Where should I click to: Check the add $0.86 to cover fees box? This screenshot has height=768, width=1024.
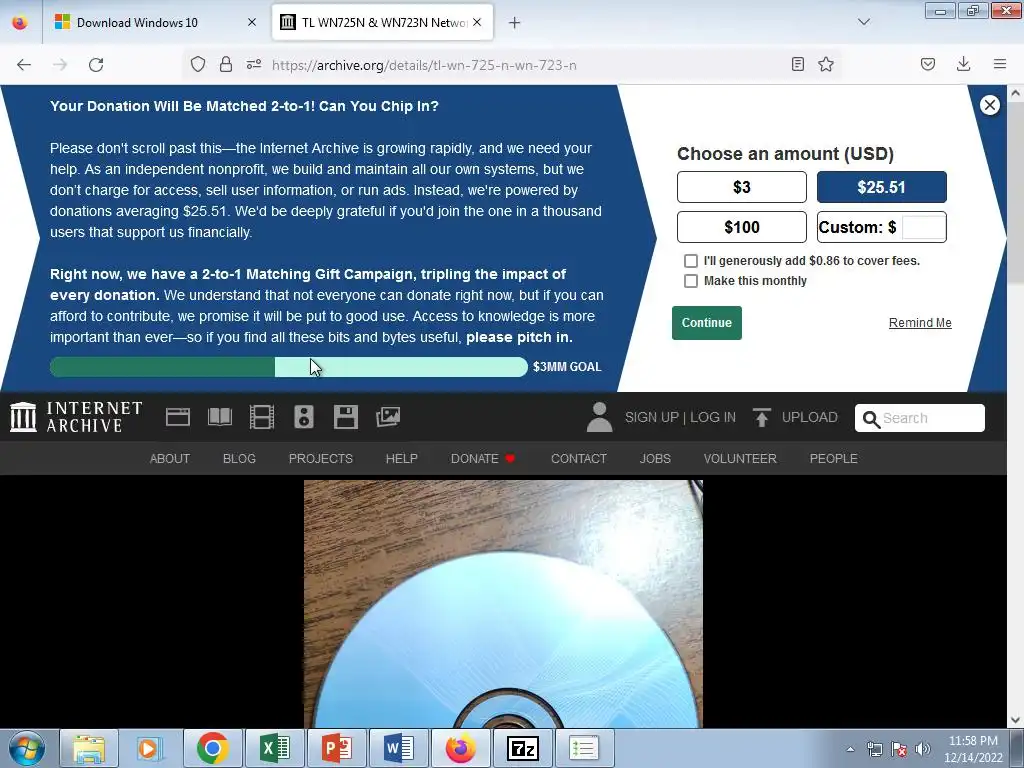691,261
